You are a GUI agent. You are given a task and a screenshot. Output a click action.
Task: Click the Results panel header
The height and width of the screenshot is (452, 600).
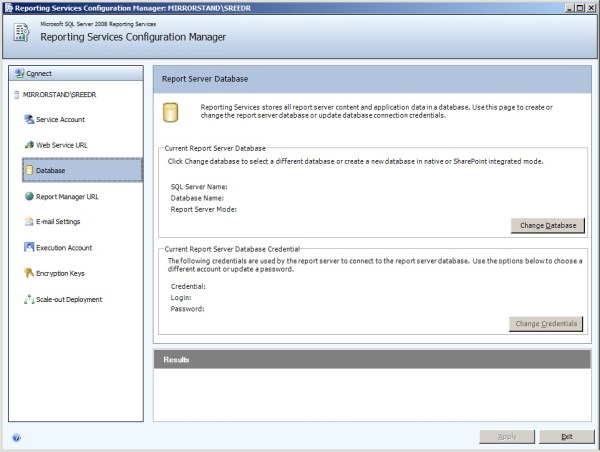pyautogui.click(x=371, y=359)
